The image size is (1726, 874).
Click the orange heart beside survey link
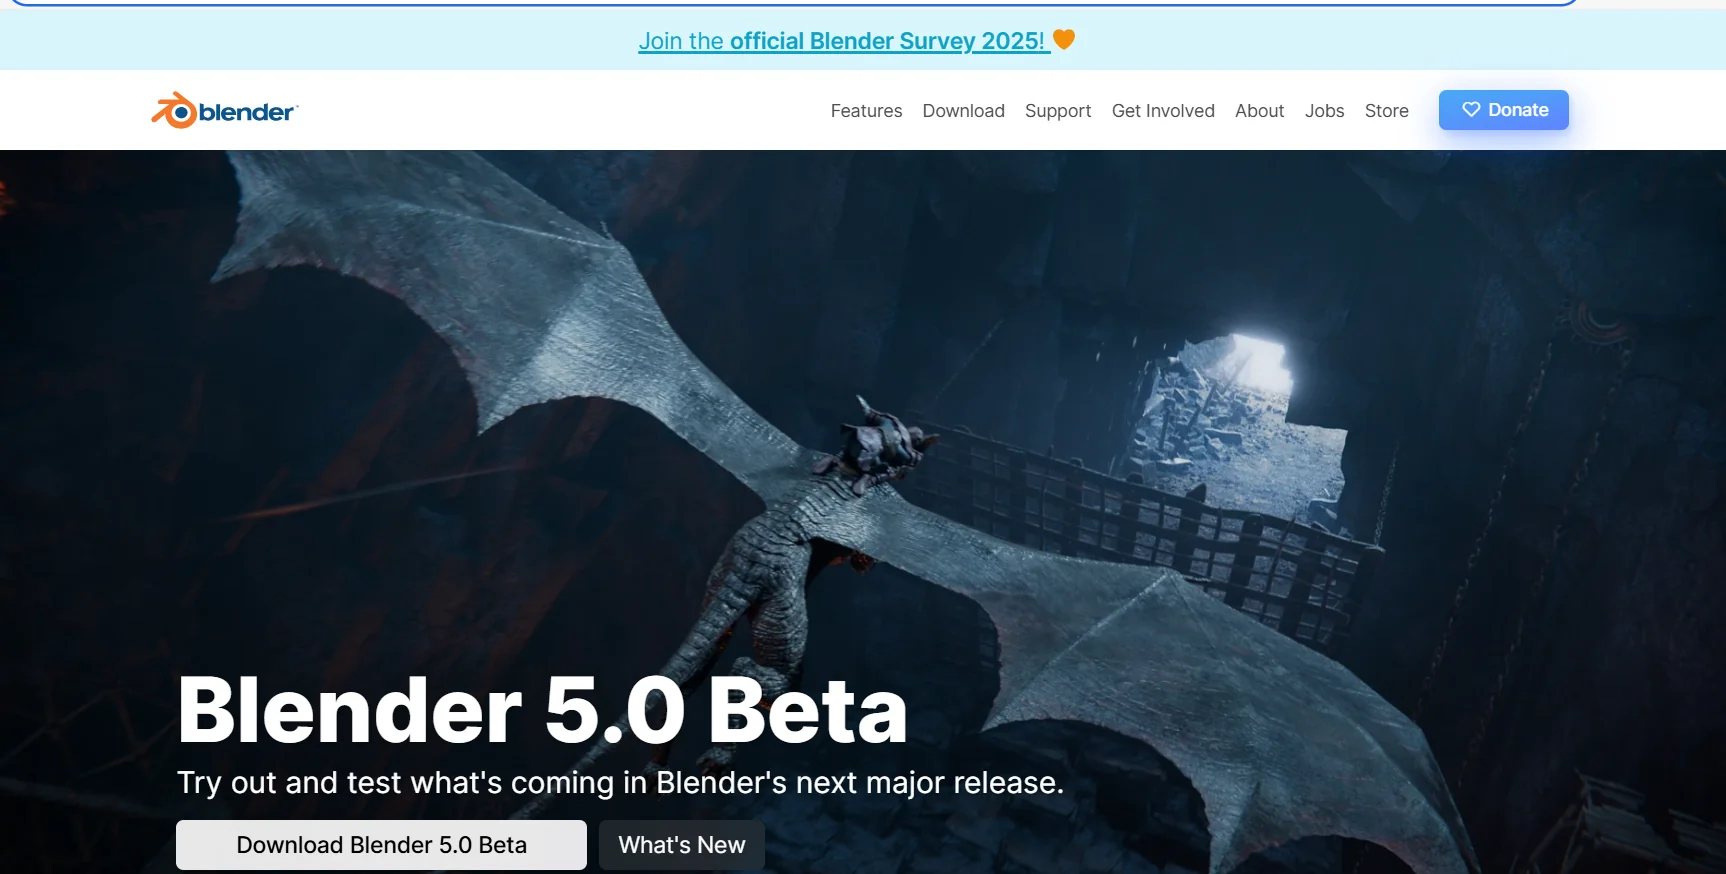click(1064, 39)
